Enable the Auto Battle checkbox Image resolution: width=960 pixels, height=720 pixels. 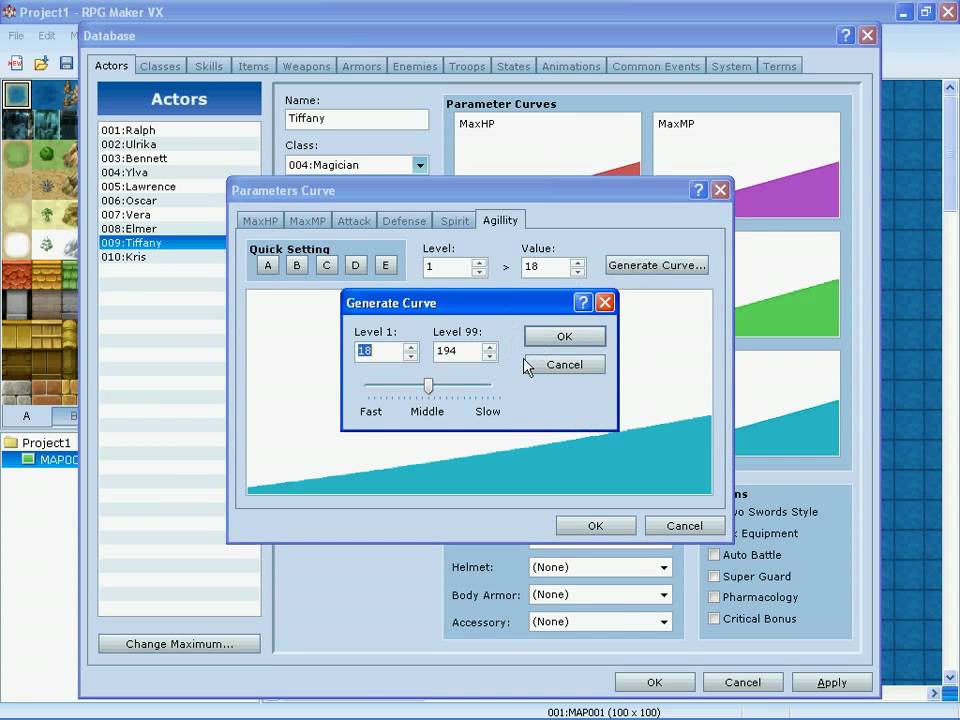coord(713,555)
